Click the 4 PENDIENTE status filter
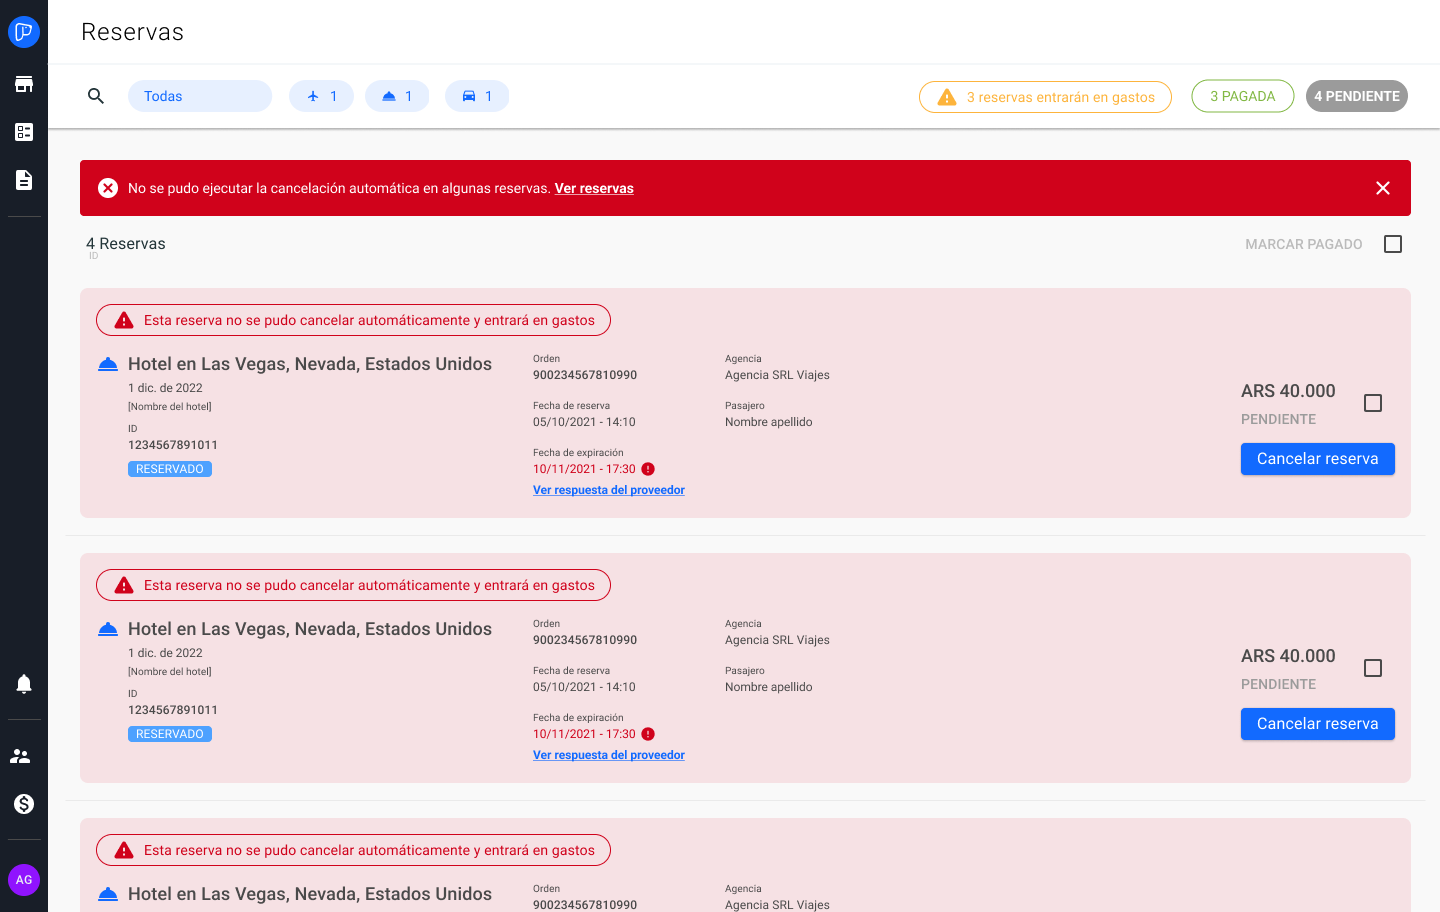 tap(1356, 96)
